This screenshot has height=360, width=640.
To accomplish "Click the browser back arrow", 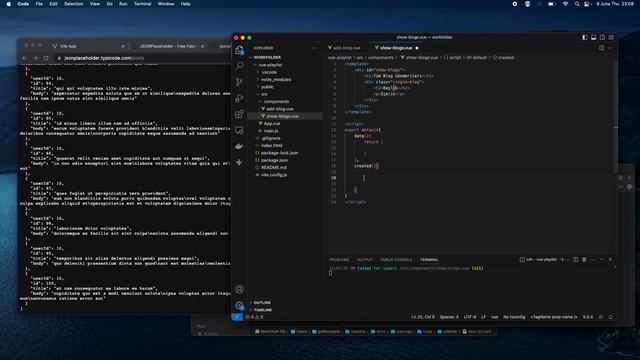I will point(24,58).
